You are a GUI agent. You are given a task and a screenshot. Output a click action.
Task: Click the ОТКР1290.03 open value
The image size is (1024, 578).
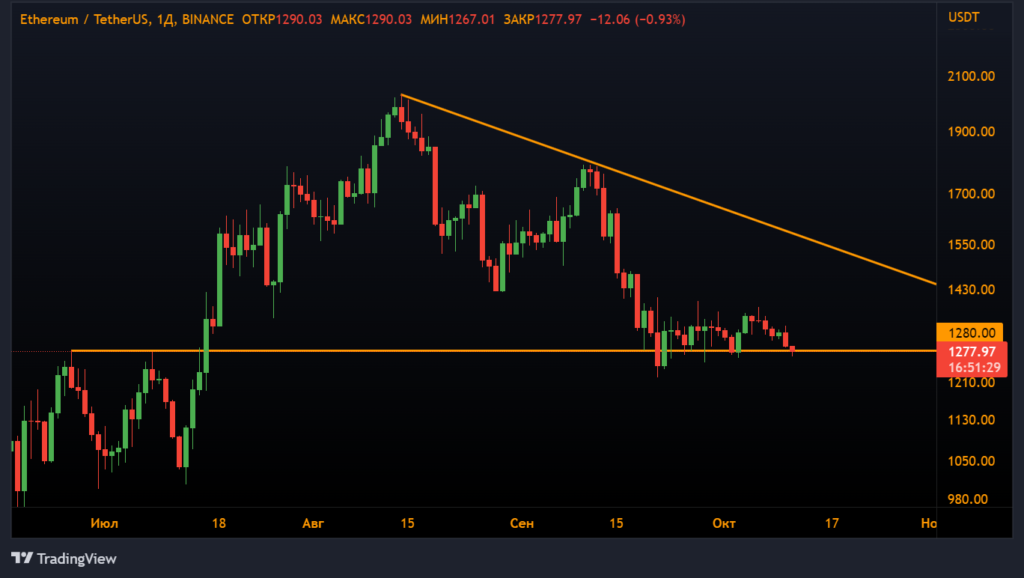282,20
